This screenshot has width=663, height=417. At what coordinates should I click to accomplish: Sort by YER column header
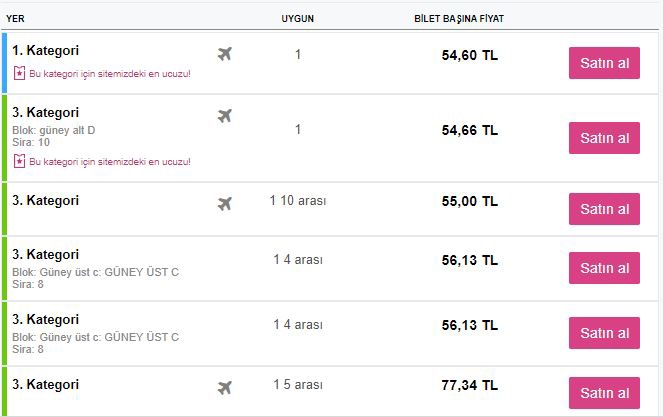15,19
